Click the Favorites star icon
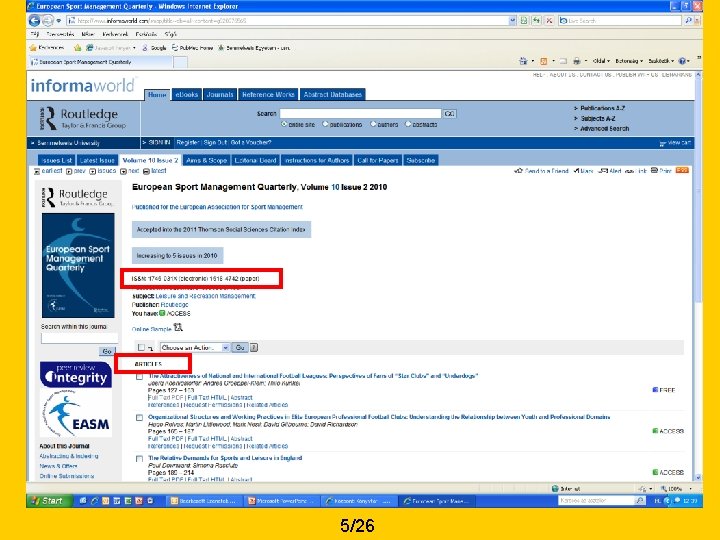The width and height of the screenshot is (720, 540). click(33, 48)
